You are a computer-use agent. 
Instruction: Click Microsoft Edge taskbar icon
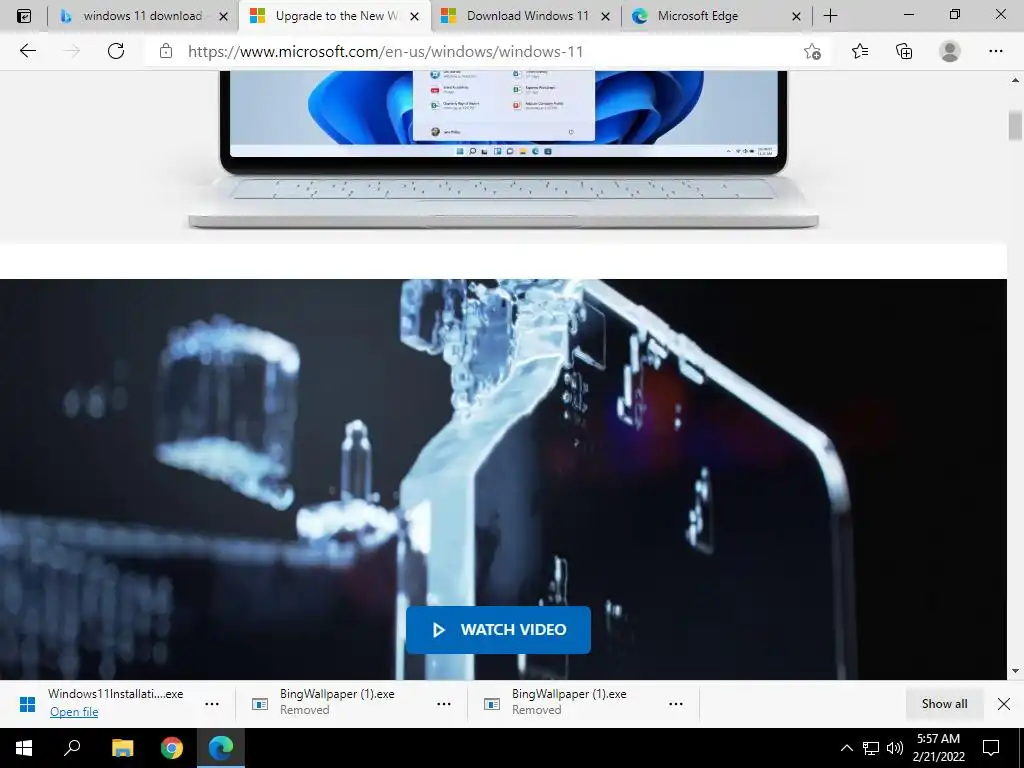click(221, 748)
